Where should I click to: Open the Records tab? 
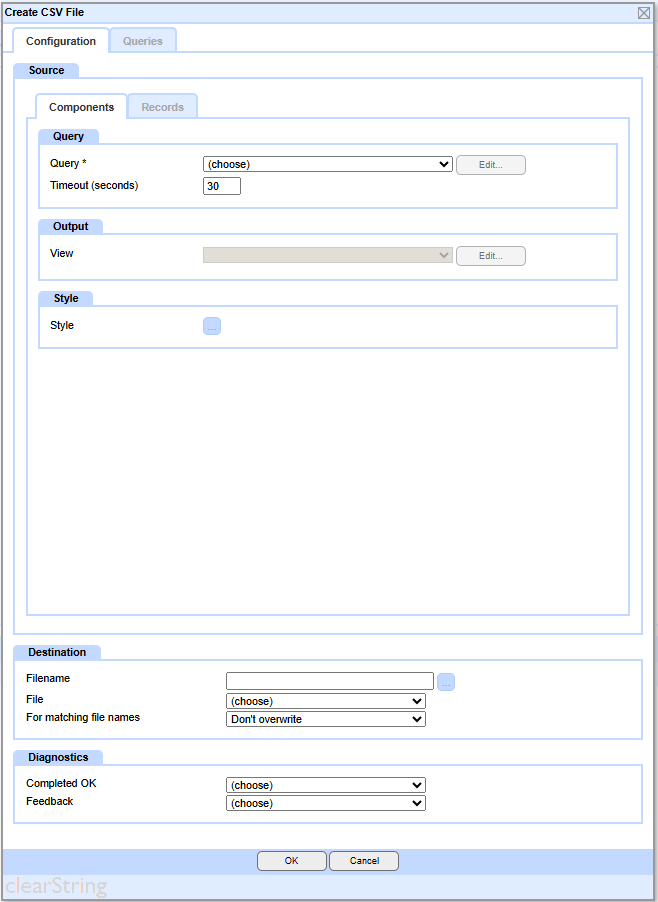(162, 107)
